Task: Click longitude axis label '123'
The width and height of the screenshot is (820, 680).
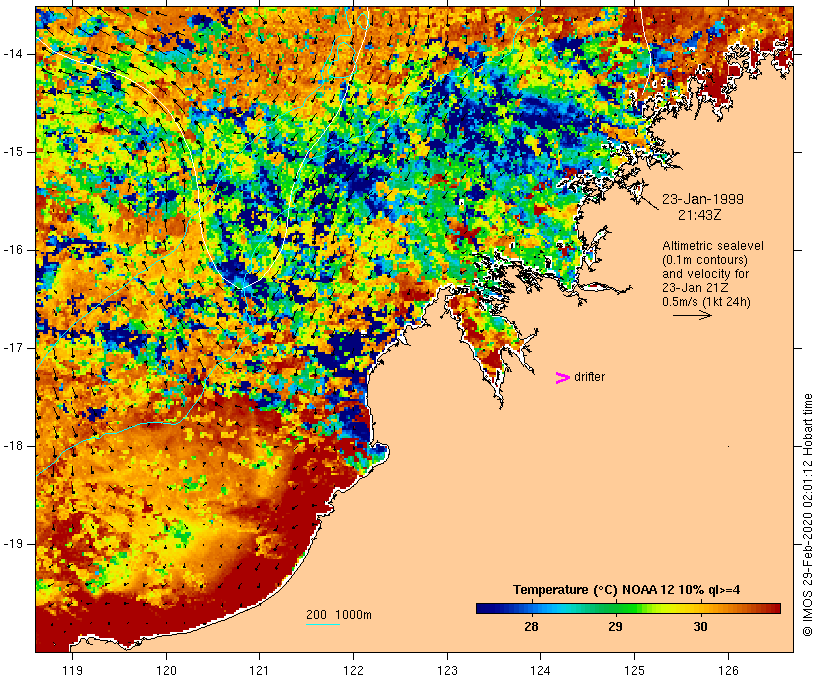Action: tap(447, 670)
